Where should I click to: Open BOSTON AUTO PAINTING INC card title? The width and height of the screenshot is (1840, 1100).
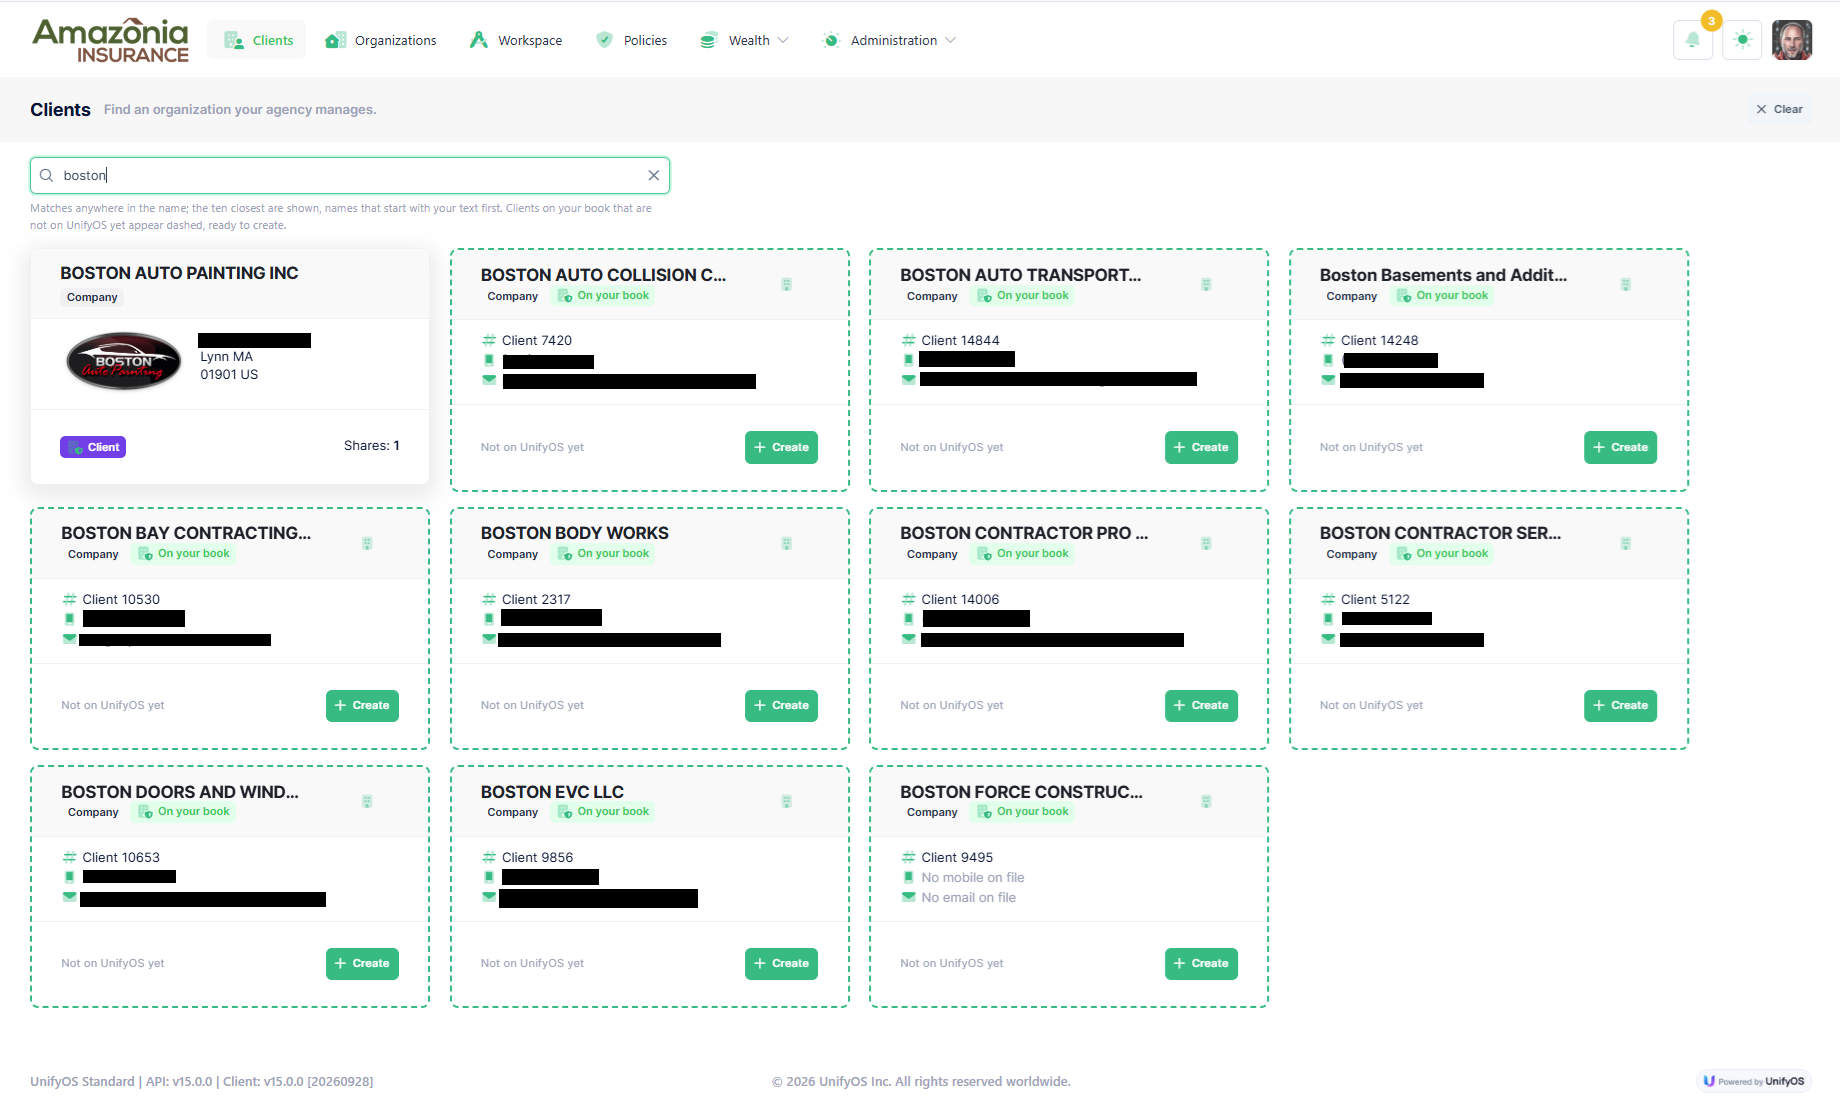coord(179,273)
